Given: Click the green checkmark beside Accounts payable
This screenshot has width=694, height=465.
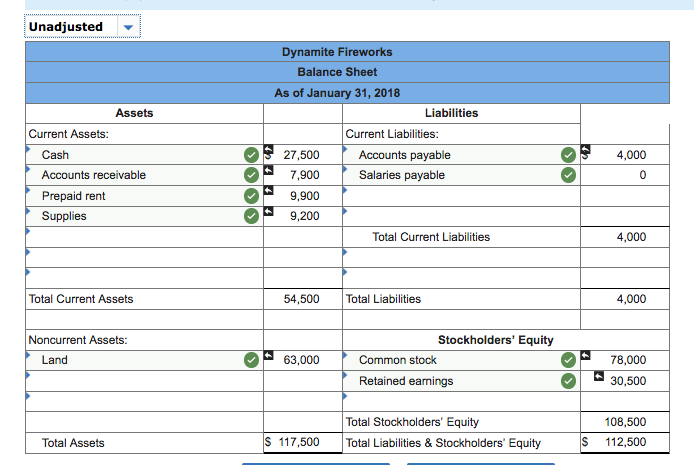Looking at the screenshot, I should [568, 155].
